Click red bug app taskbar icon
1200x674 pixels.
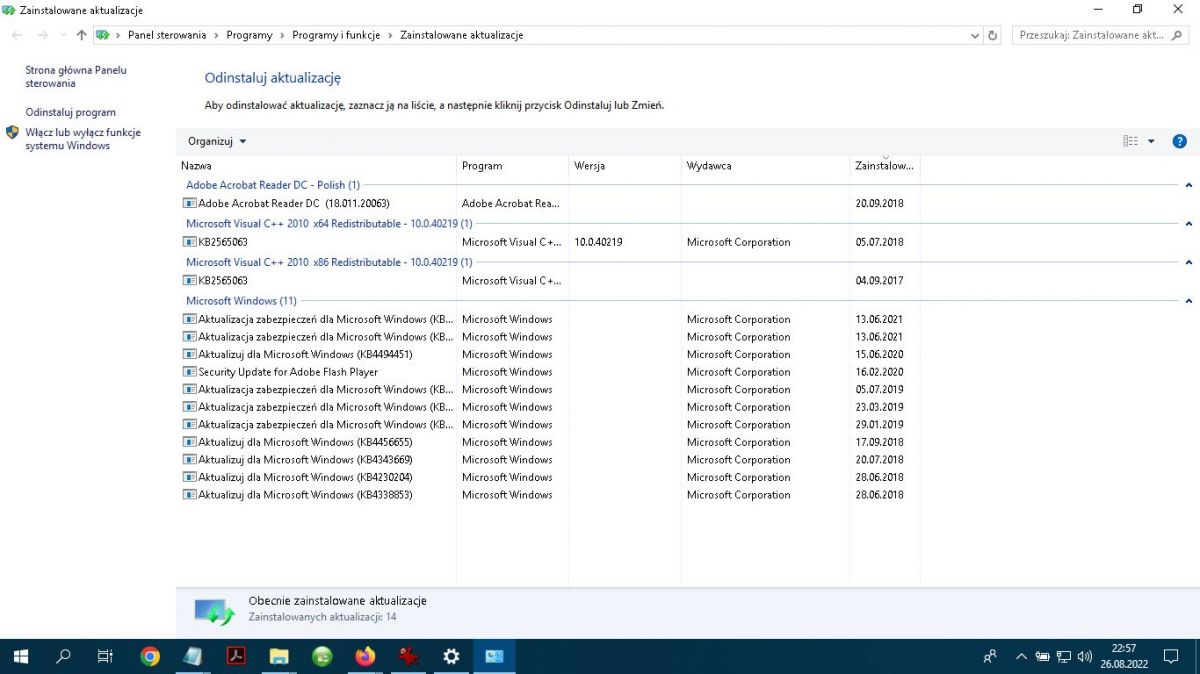pos(408,657)
